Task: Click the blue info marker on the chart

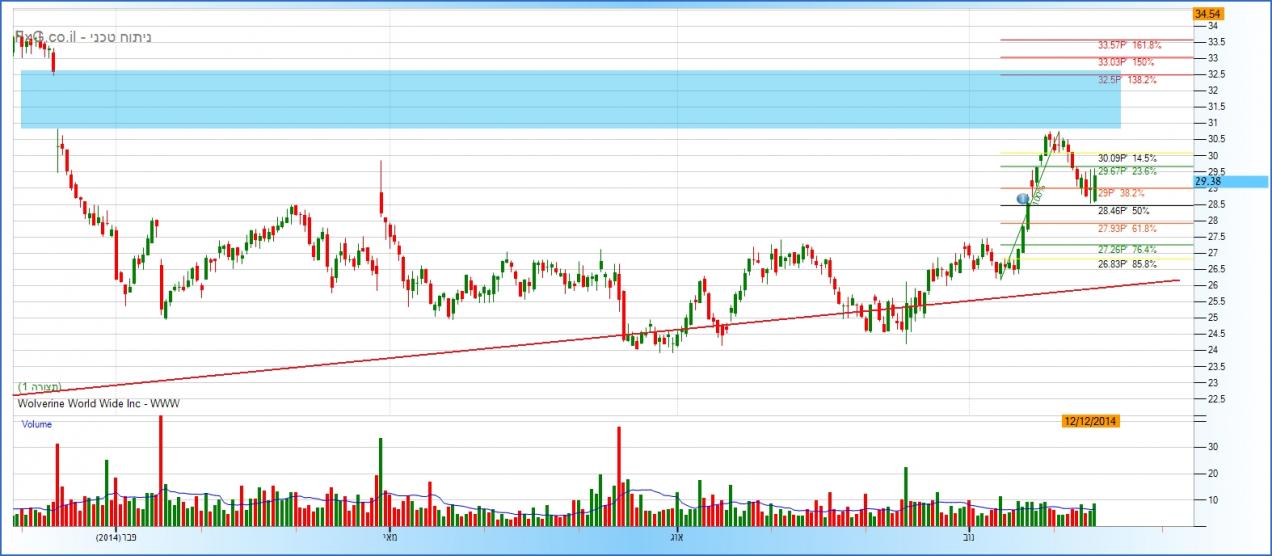Action: pos(1023,199)
